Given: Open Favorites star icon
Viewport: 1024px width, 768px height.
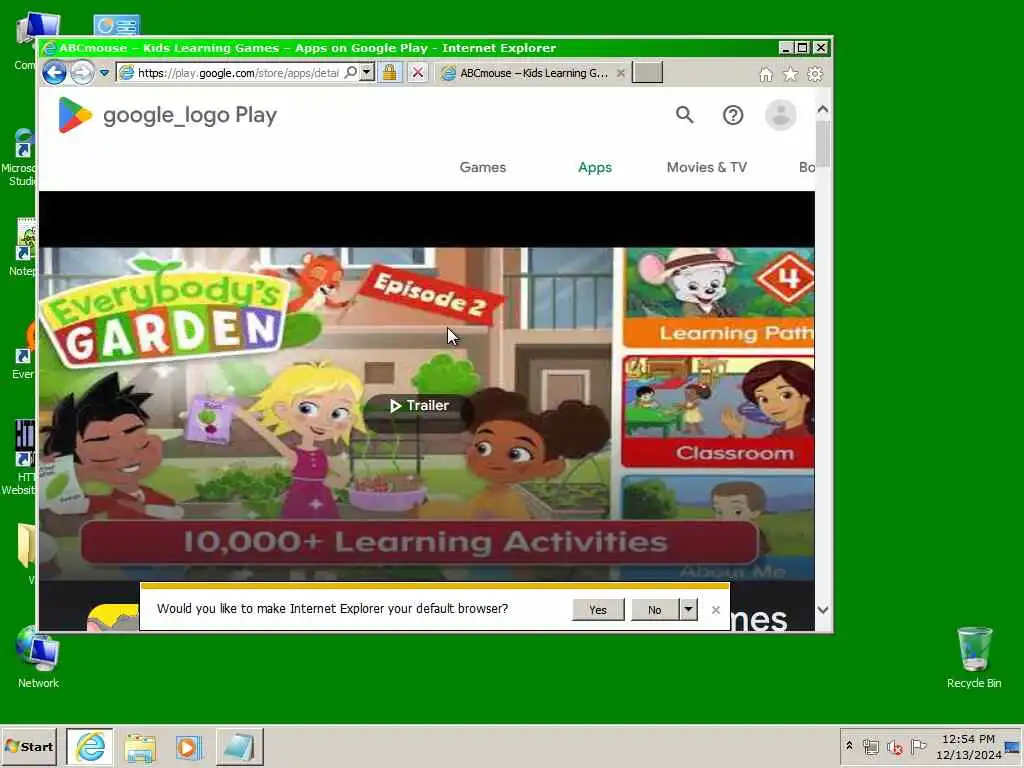Looking at the screenshot, I should [x=790, y=74].
